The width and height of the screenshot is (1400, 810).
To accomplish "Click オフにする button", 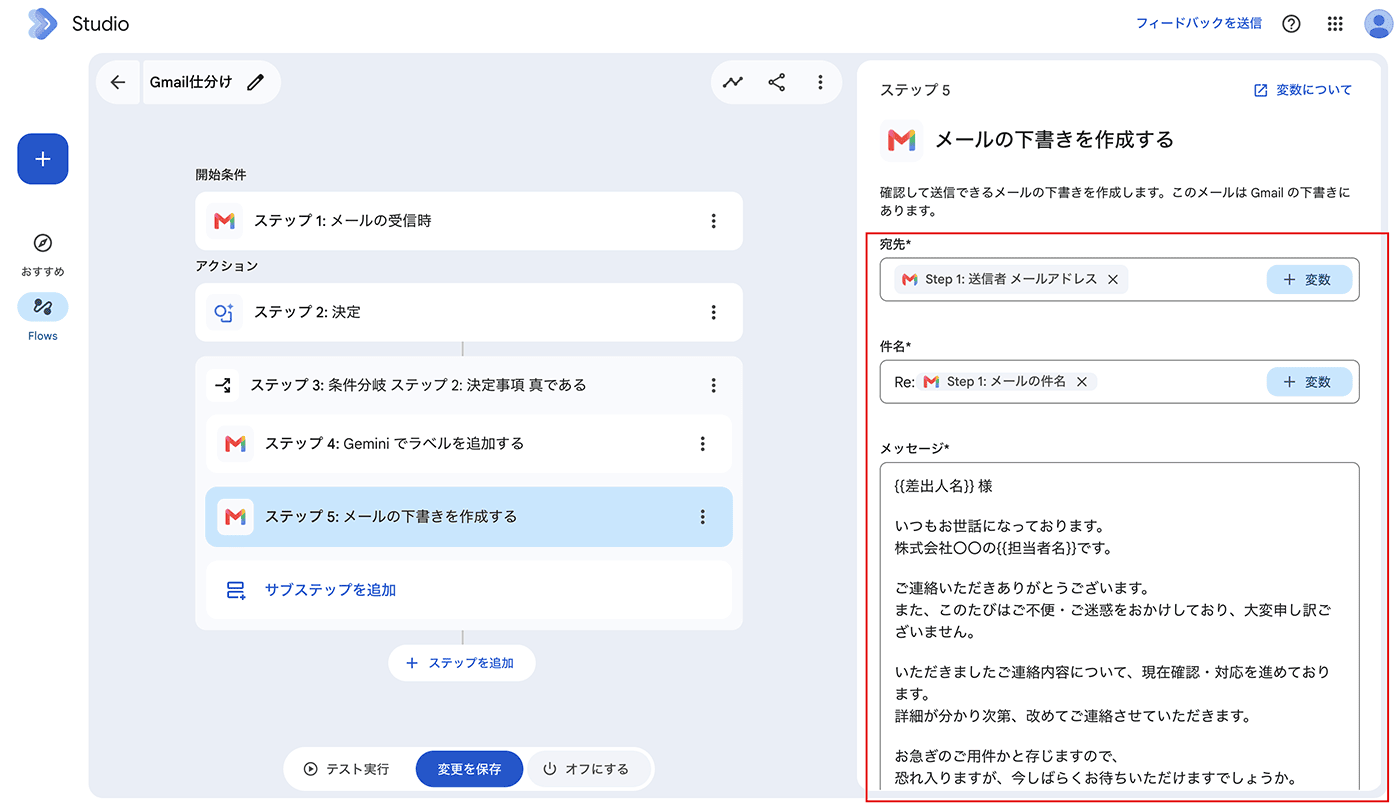I will (587, 769).
